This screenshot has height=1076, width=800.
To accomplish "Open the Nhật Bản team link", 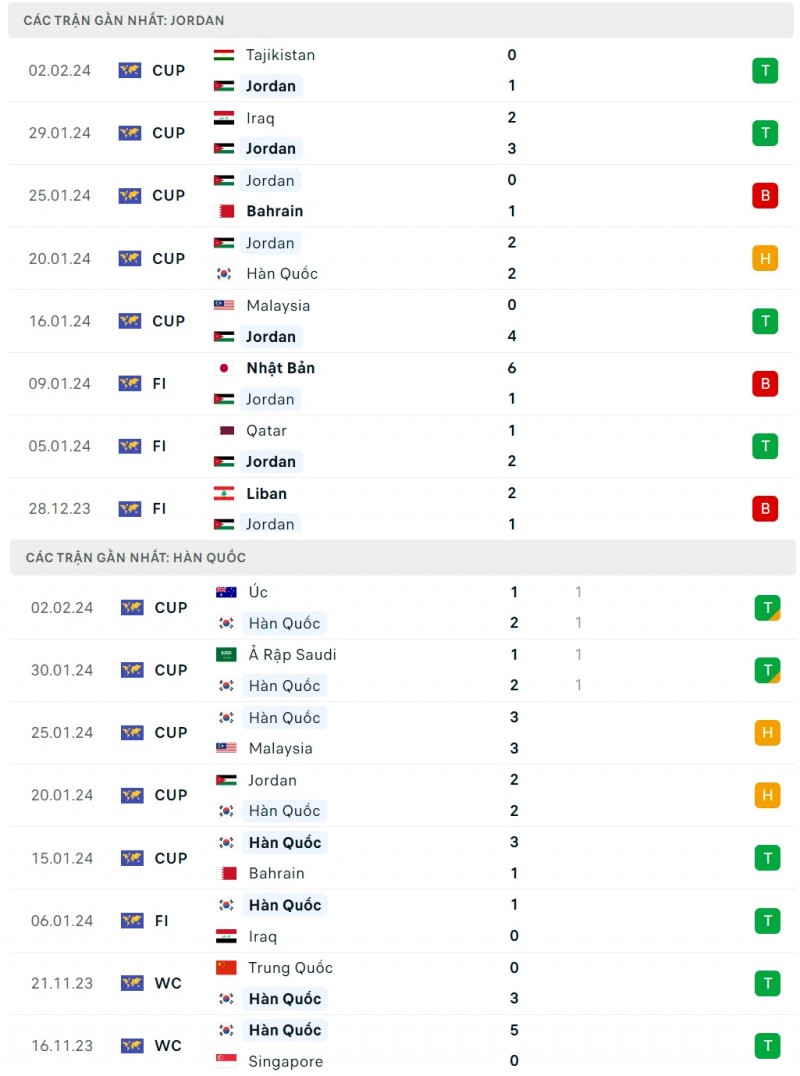I will (280, 368).
